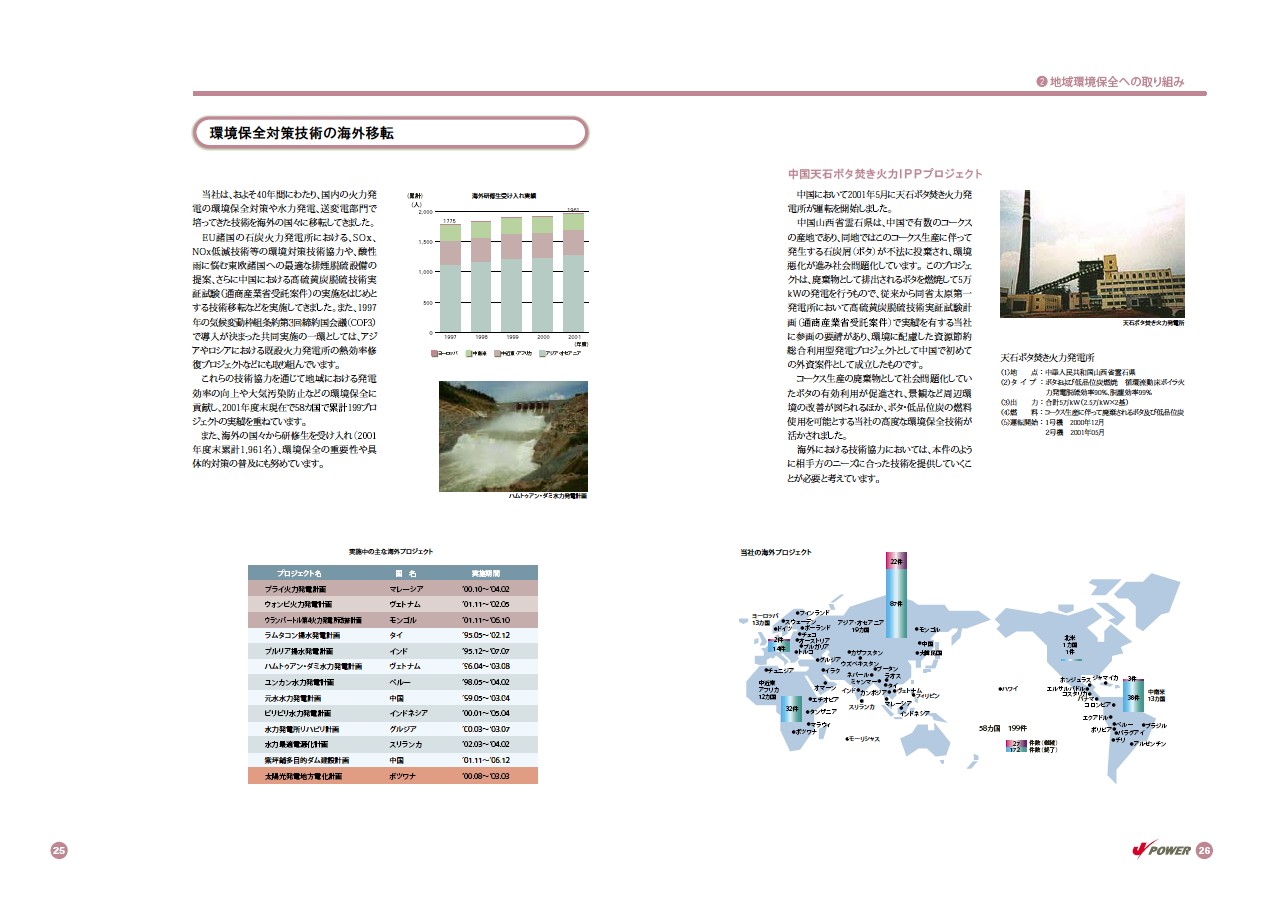Click the 1999 bar in the trainee chart
Screen dimensions: 1264x915
pos(512,275)
